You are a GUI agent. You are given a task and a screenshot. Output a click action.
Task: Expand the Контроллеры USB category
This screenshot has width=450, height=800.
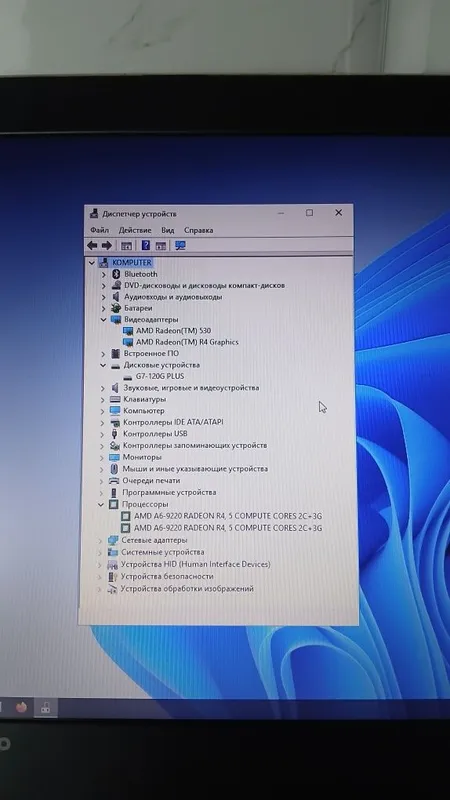point(102,434)
